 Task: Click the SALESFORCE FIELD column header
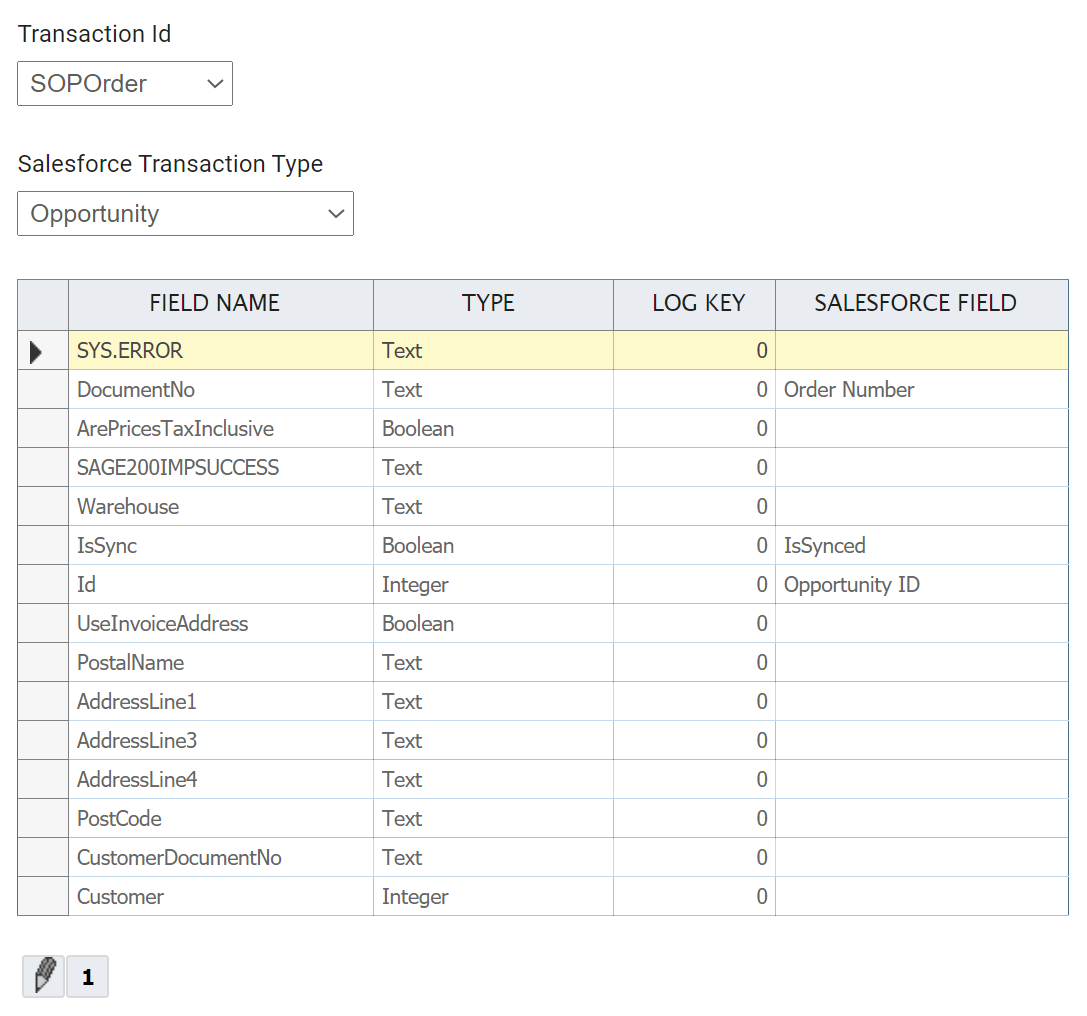(x=915, y=304)
